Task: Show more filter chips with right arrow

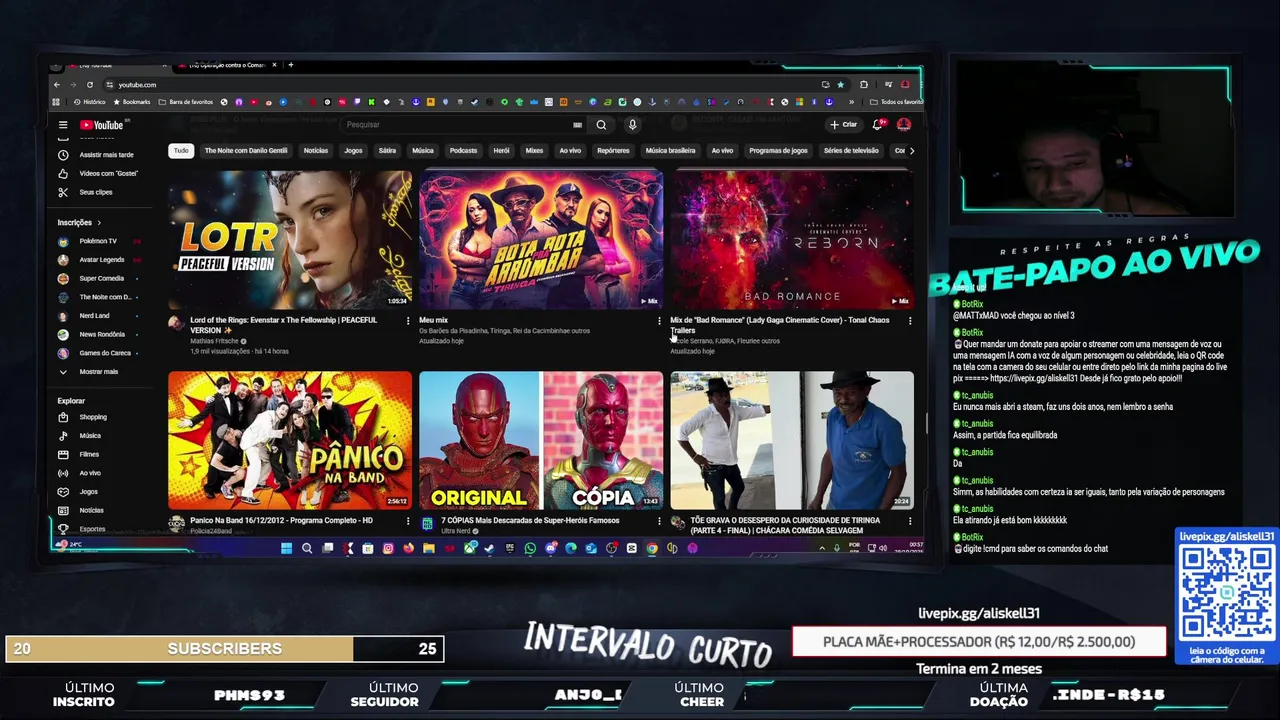Action: pyautogui.click(x=911, y=151)
